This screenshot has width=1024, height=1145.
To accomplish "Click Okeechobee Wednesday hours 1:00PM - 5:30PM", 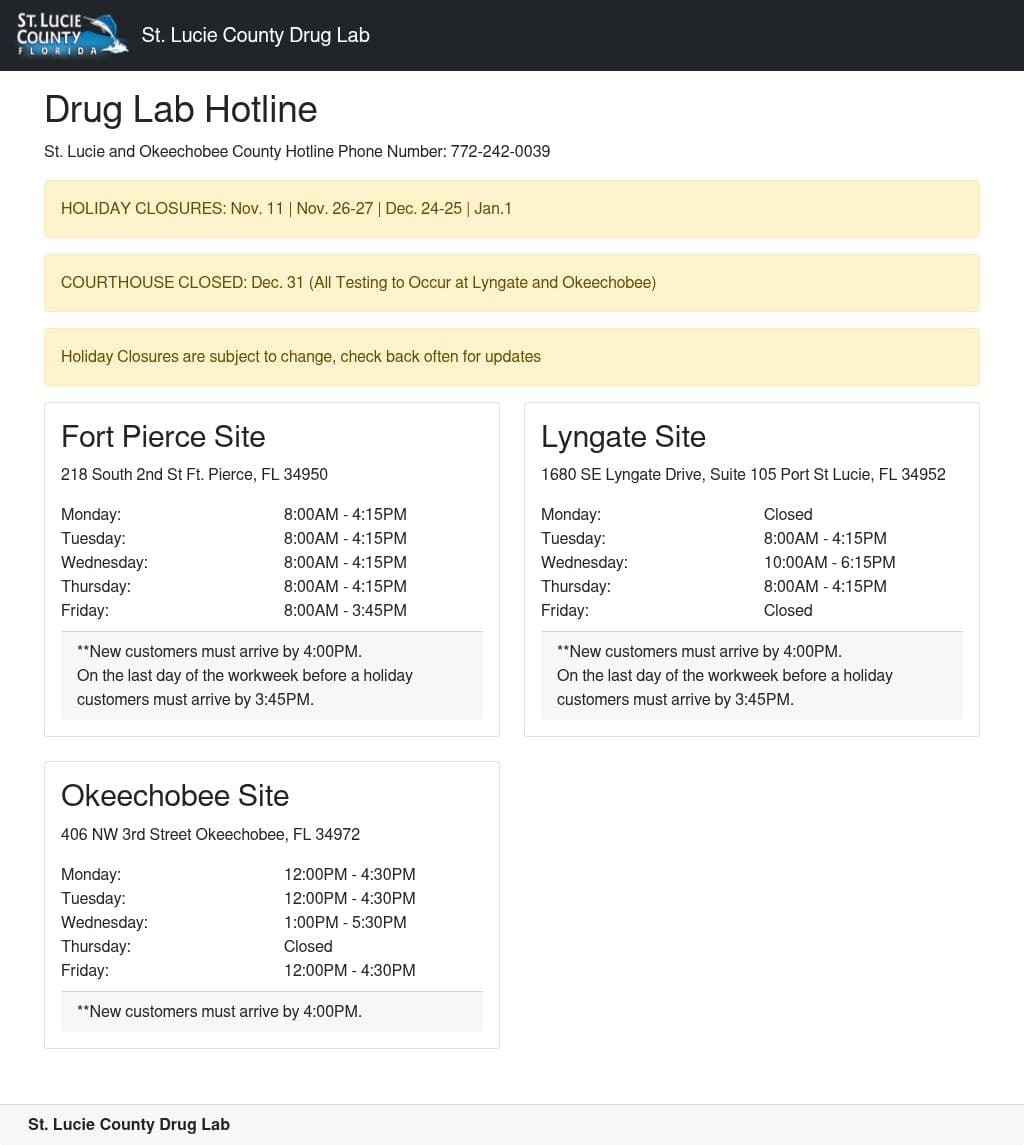I will coord(345,922).
